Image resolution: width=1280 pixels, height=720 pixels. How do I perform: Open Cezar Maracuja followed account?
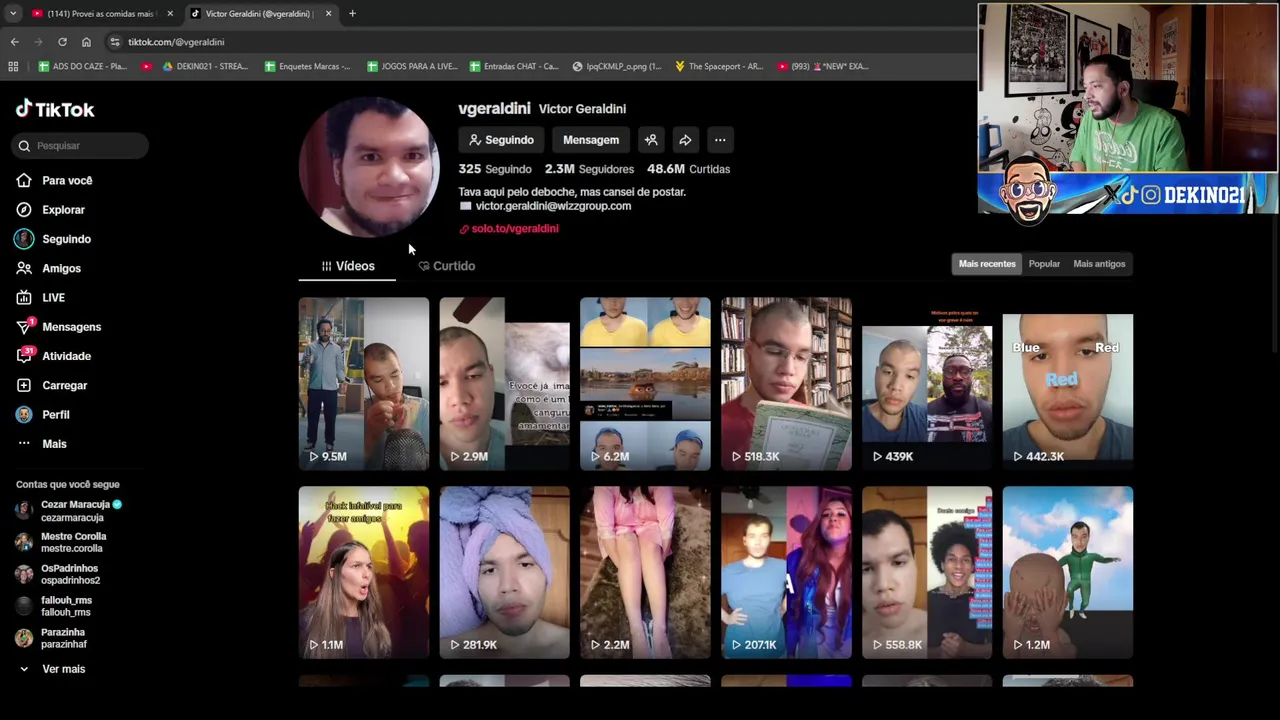point(68,511)
